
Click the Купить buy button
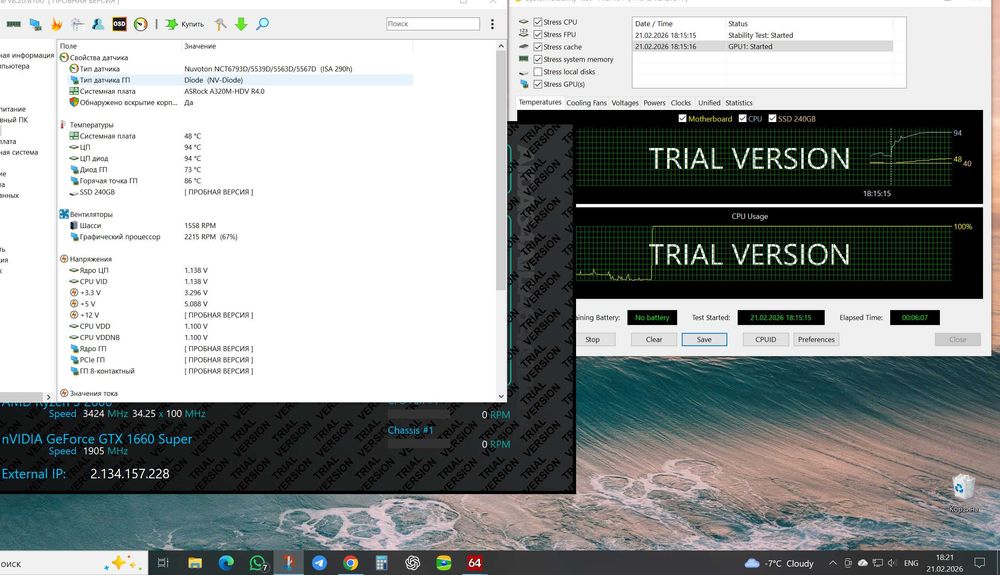(x=184, y=23)
